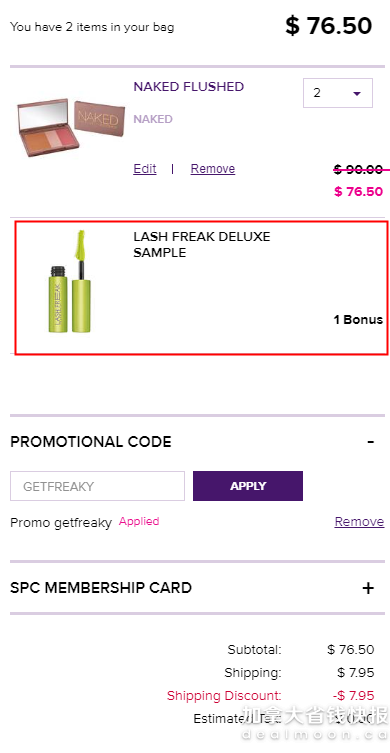Expand the SPC Membership Card section
This screenshot has height=753, width=390.
[197, 588]
